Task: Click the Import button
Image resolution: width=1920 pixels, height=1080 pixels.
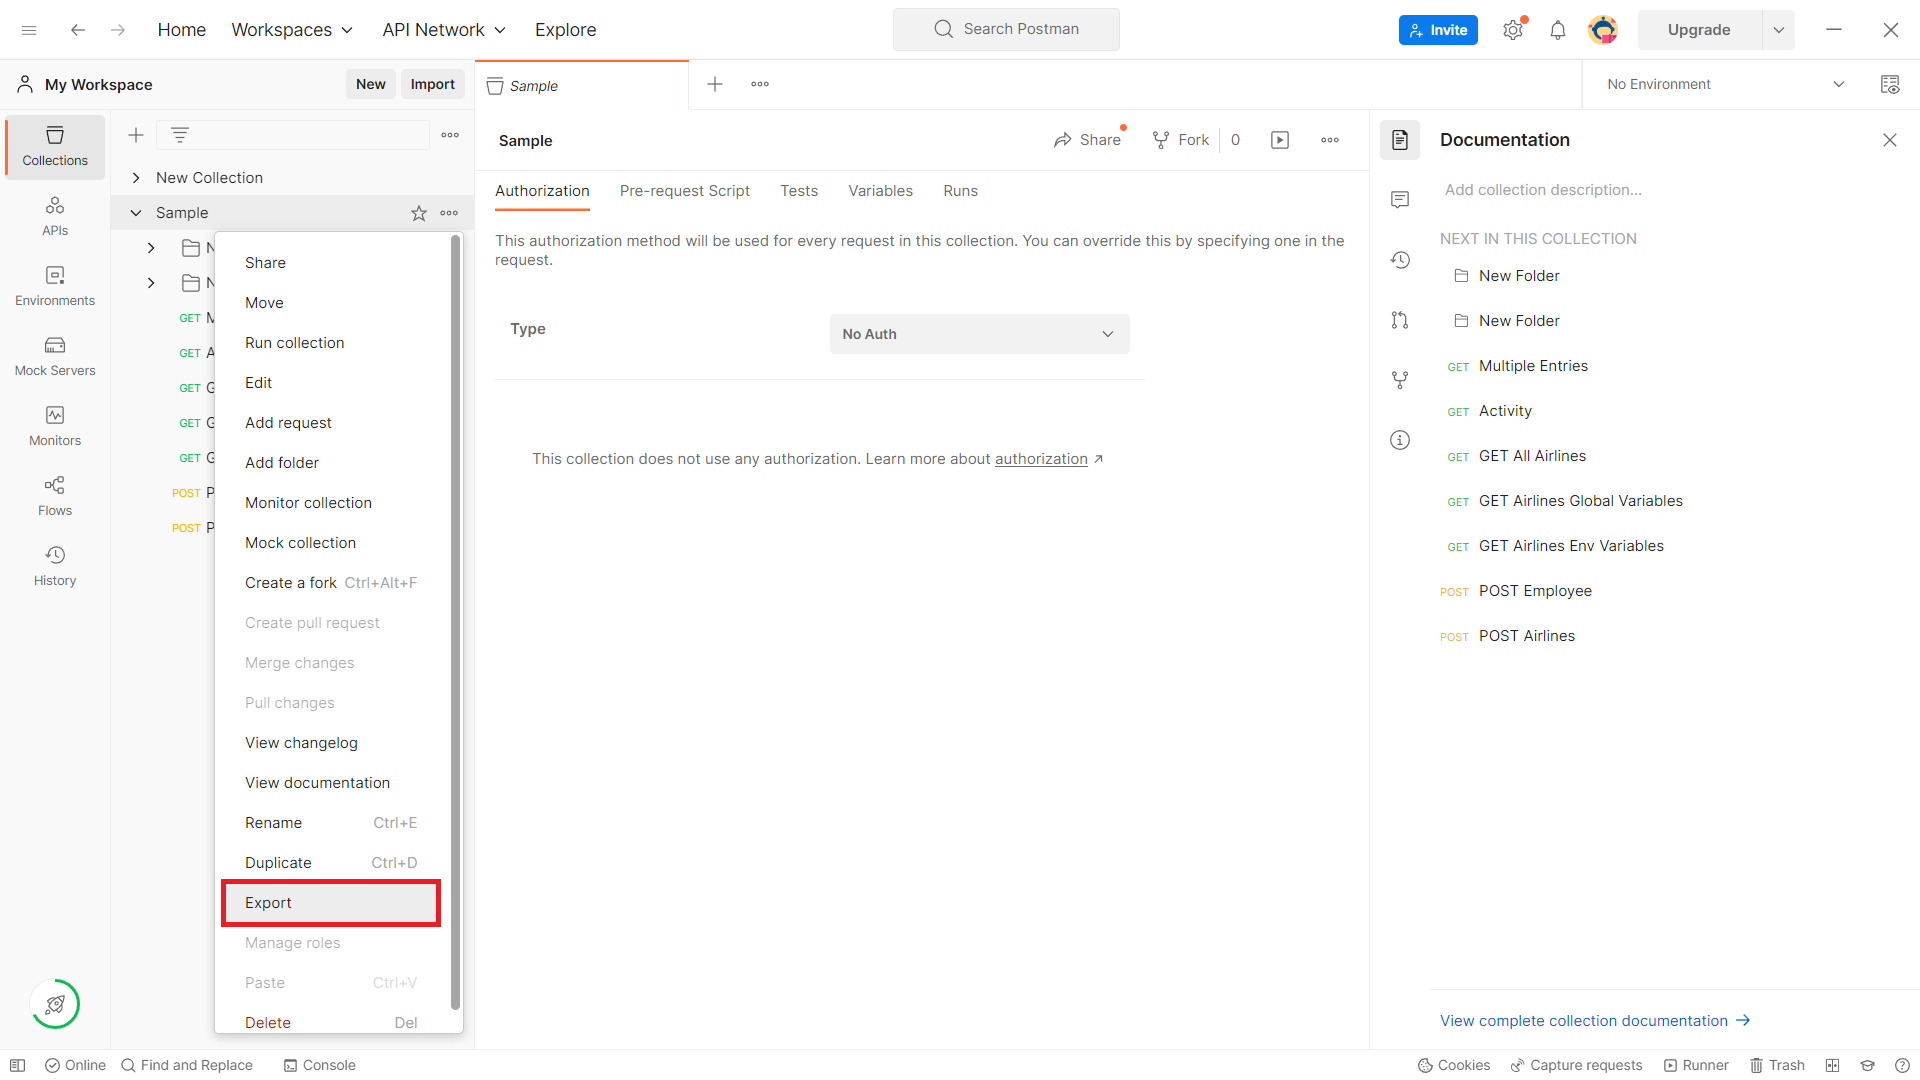Action: point(432,84)
